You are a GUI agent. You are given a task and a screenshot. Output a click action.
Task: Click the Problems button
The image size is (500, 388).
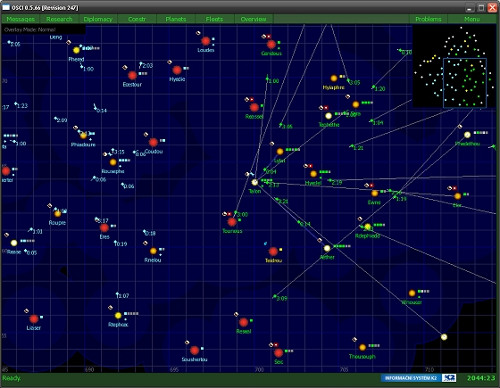[x=428, y=19]
